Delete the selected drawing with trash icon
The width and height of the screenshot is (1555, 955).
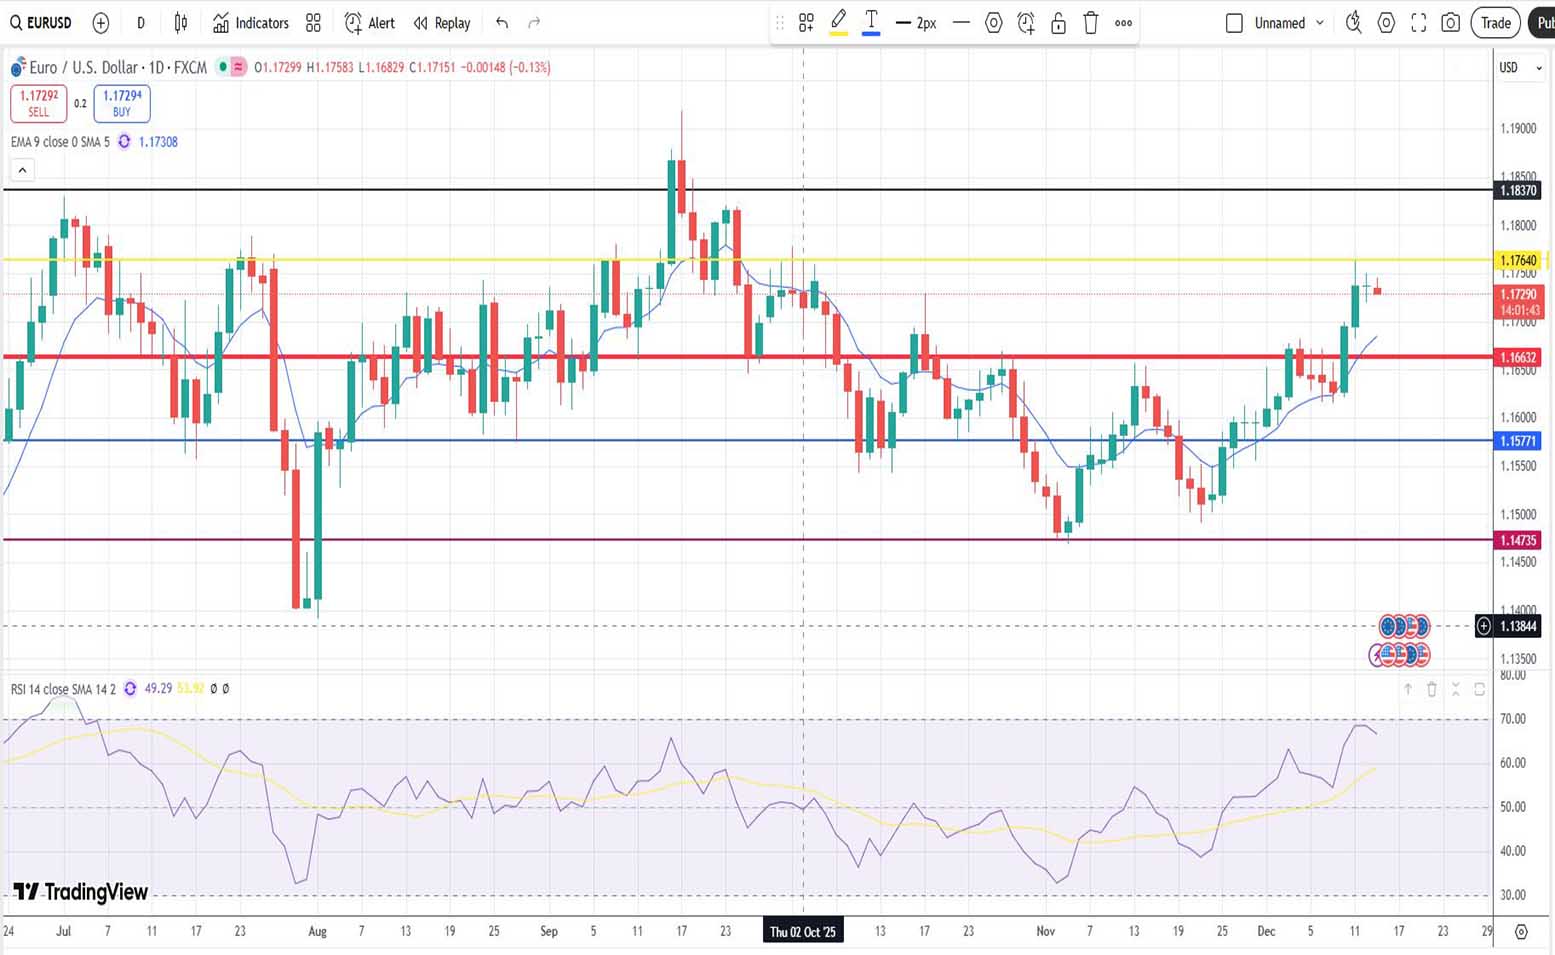click(x=1091, y=23)
